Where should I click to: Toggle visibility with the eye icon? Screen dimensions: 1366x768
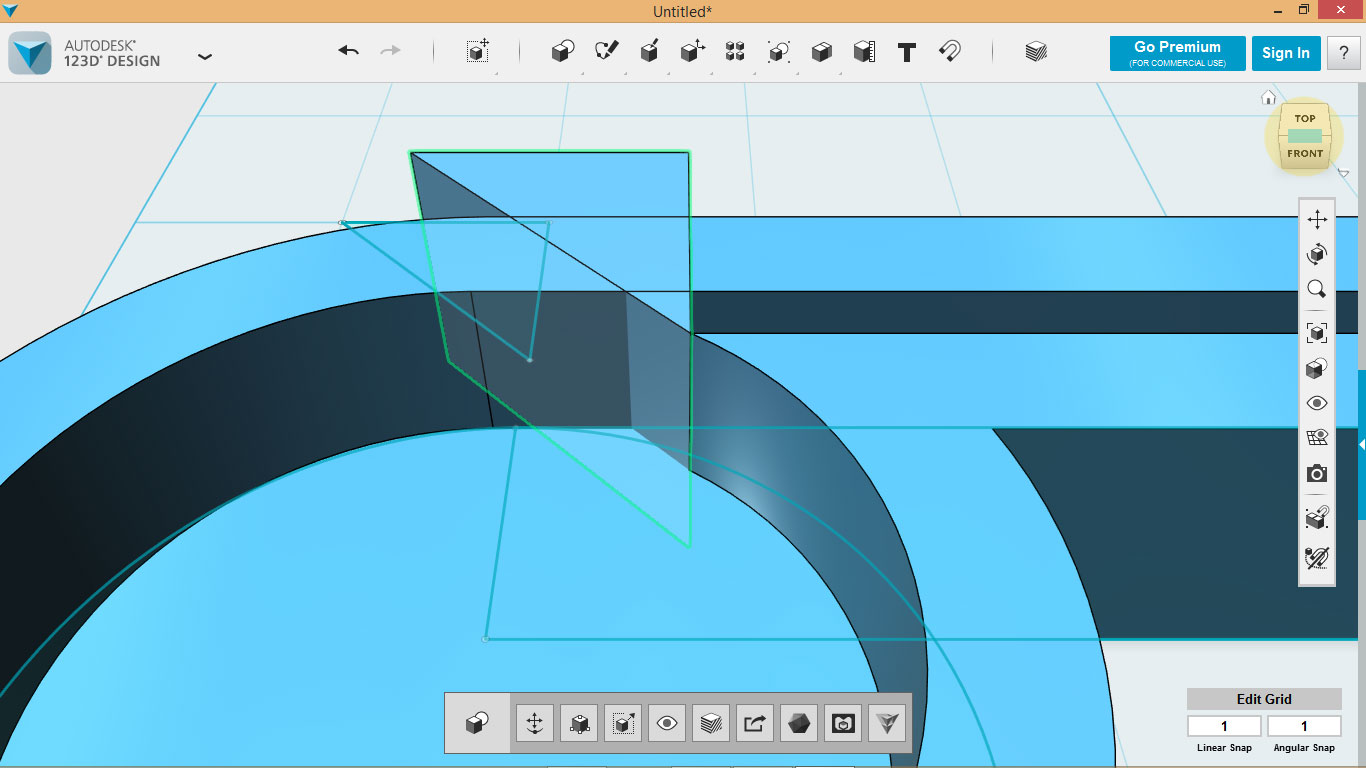[x=1317, y=402]
